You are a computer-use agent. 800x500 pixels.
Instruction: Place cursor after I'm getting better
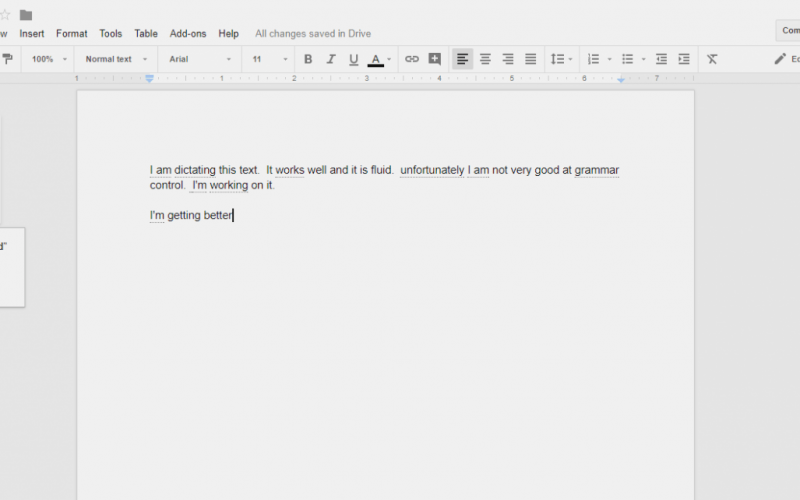[233, 215]
